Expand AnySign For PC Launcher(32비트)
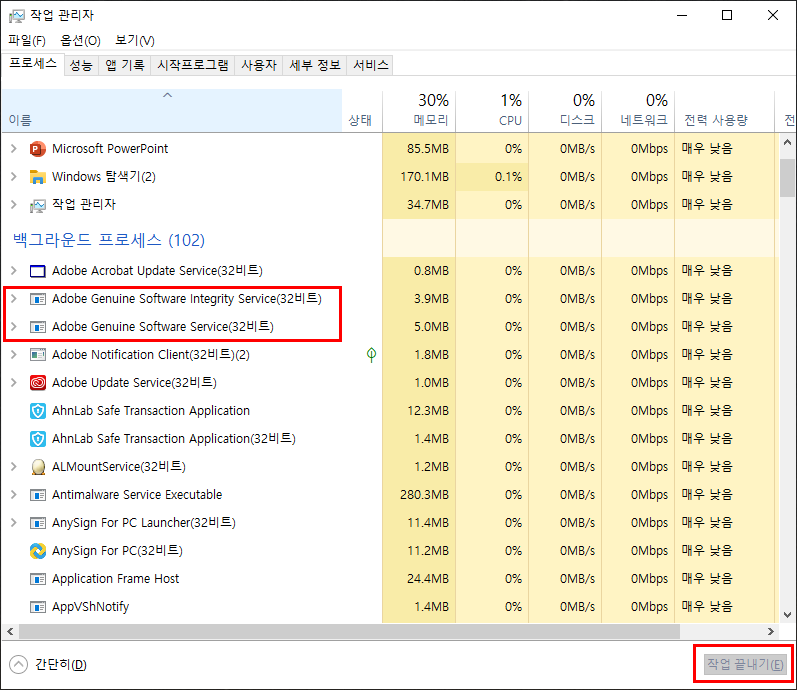The image size is (797, 690). coord(14,522)
